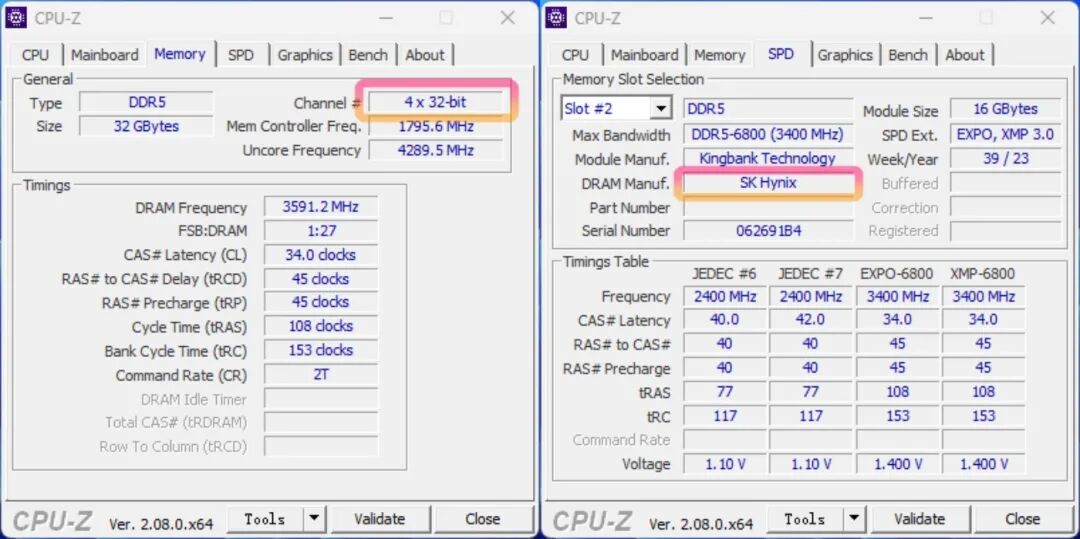
Task: Open the Bench tab in the right window
Action: point(908,55)
